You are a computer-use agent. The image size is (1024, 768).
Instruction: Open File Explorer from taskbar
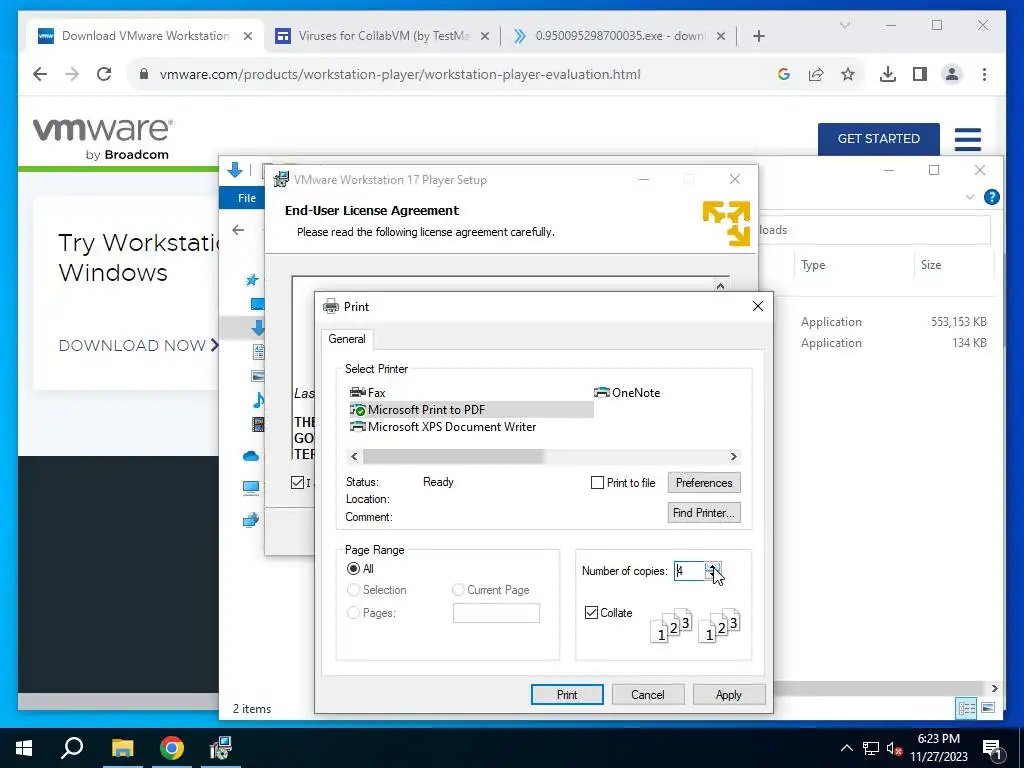(x=122, y=748)
